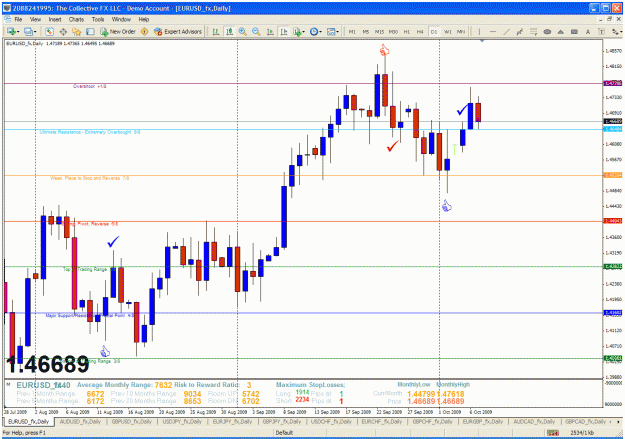This screenshot has height=439, width=625.
Task: Select the Rectangle drawing tool
Action: click(574, 31)
